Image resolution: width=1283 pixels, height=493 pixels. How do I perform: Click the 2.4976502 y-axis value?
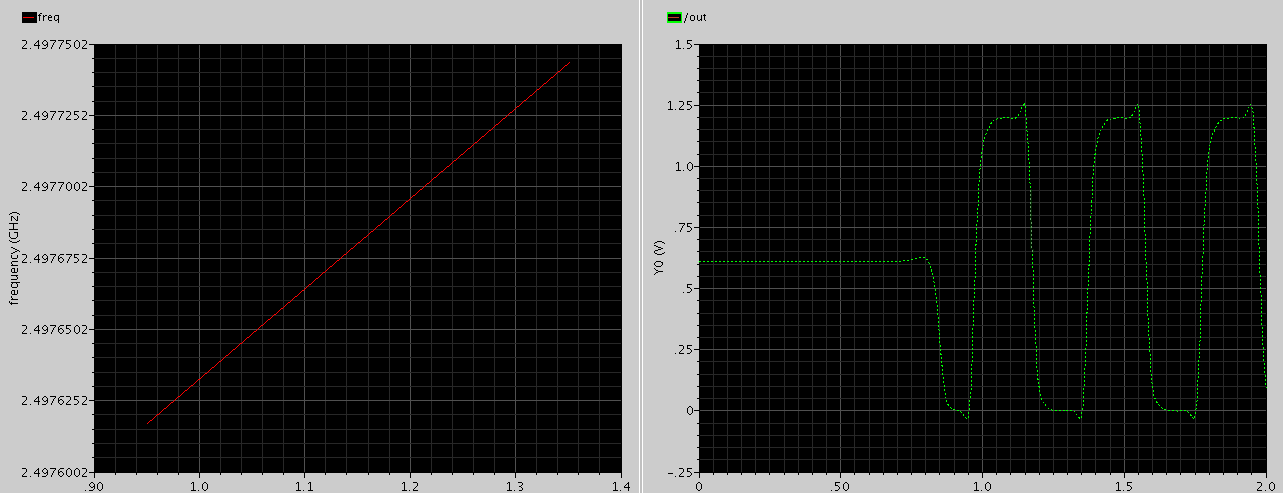click(x=54, y=329)
